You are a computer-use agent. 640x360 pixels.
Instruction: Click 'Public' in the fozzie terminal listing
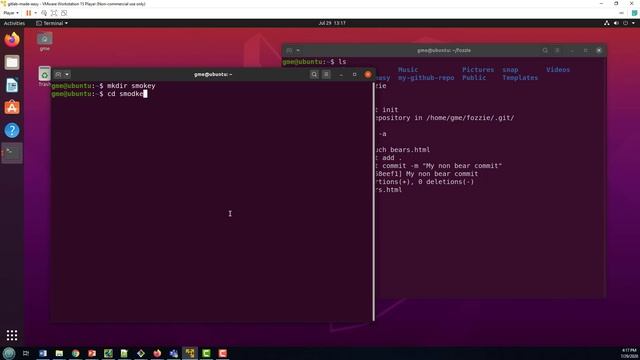point(474,78)
